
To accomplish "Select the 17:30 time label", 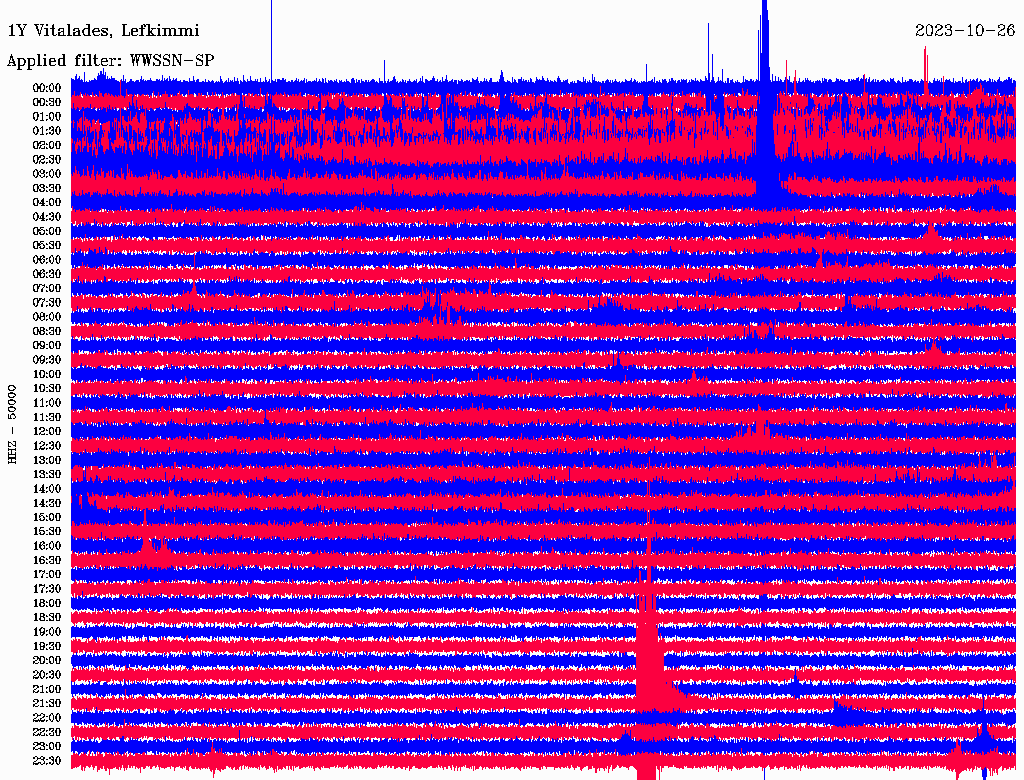I will coord(47,589).
